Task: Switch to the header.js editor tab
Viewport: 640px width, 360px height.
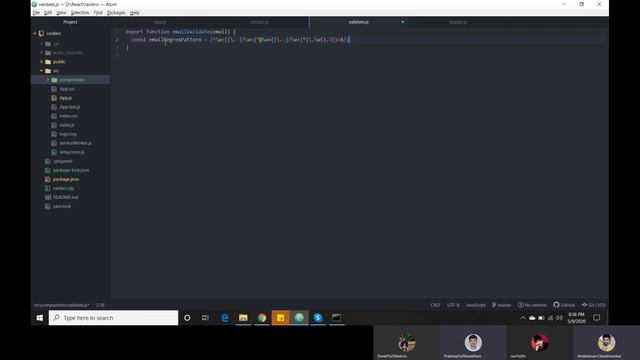Action: click(458, 22)
